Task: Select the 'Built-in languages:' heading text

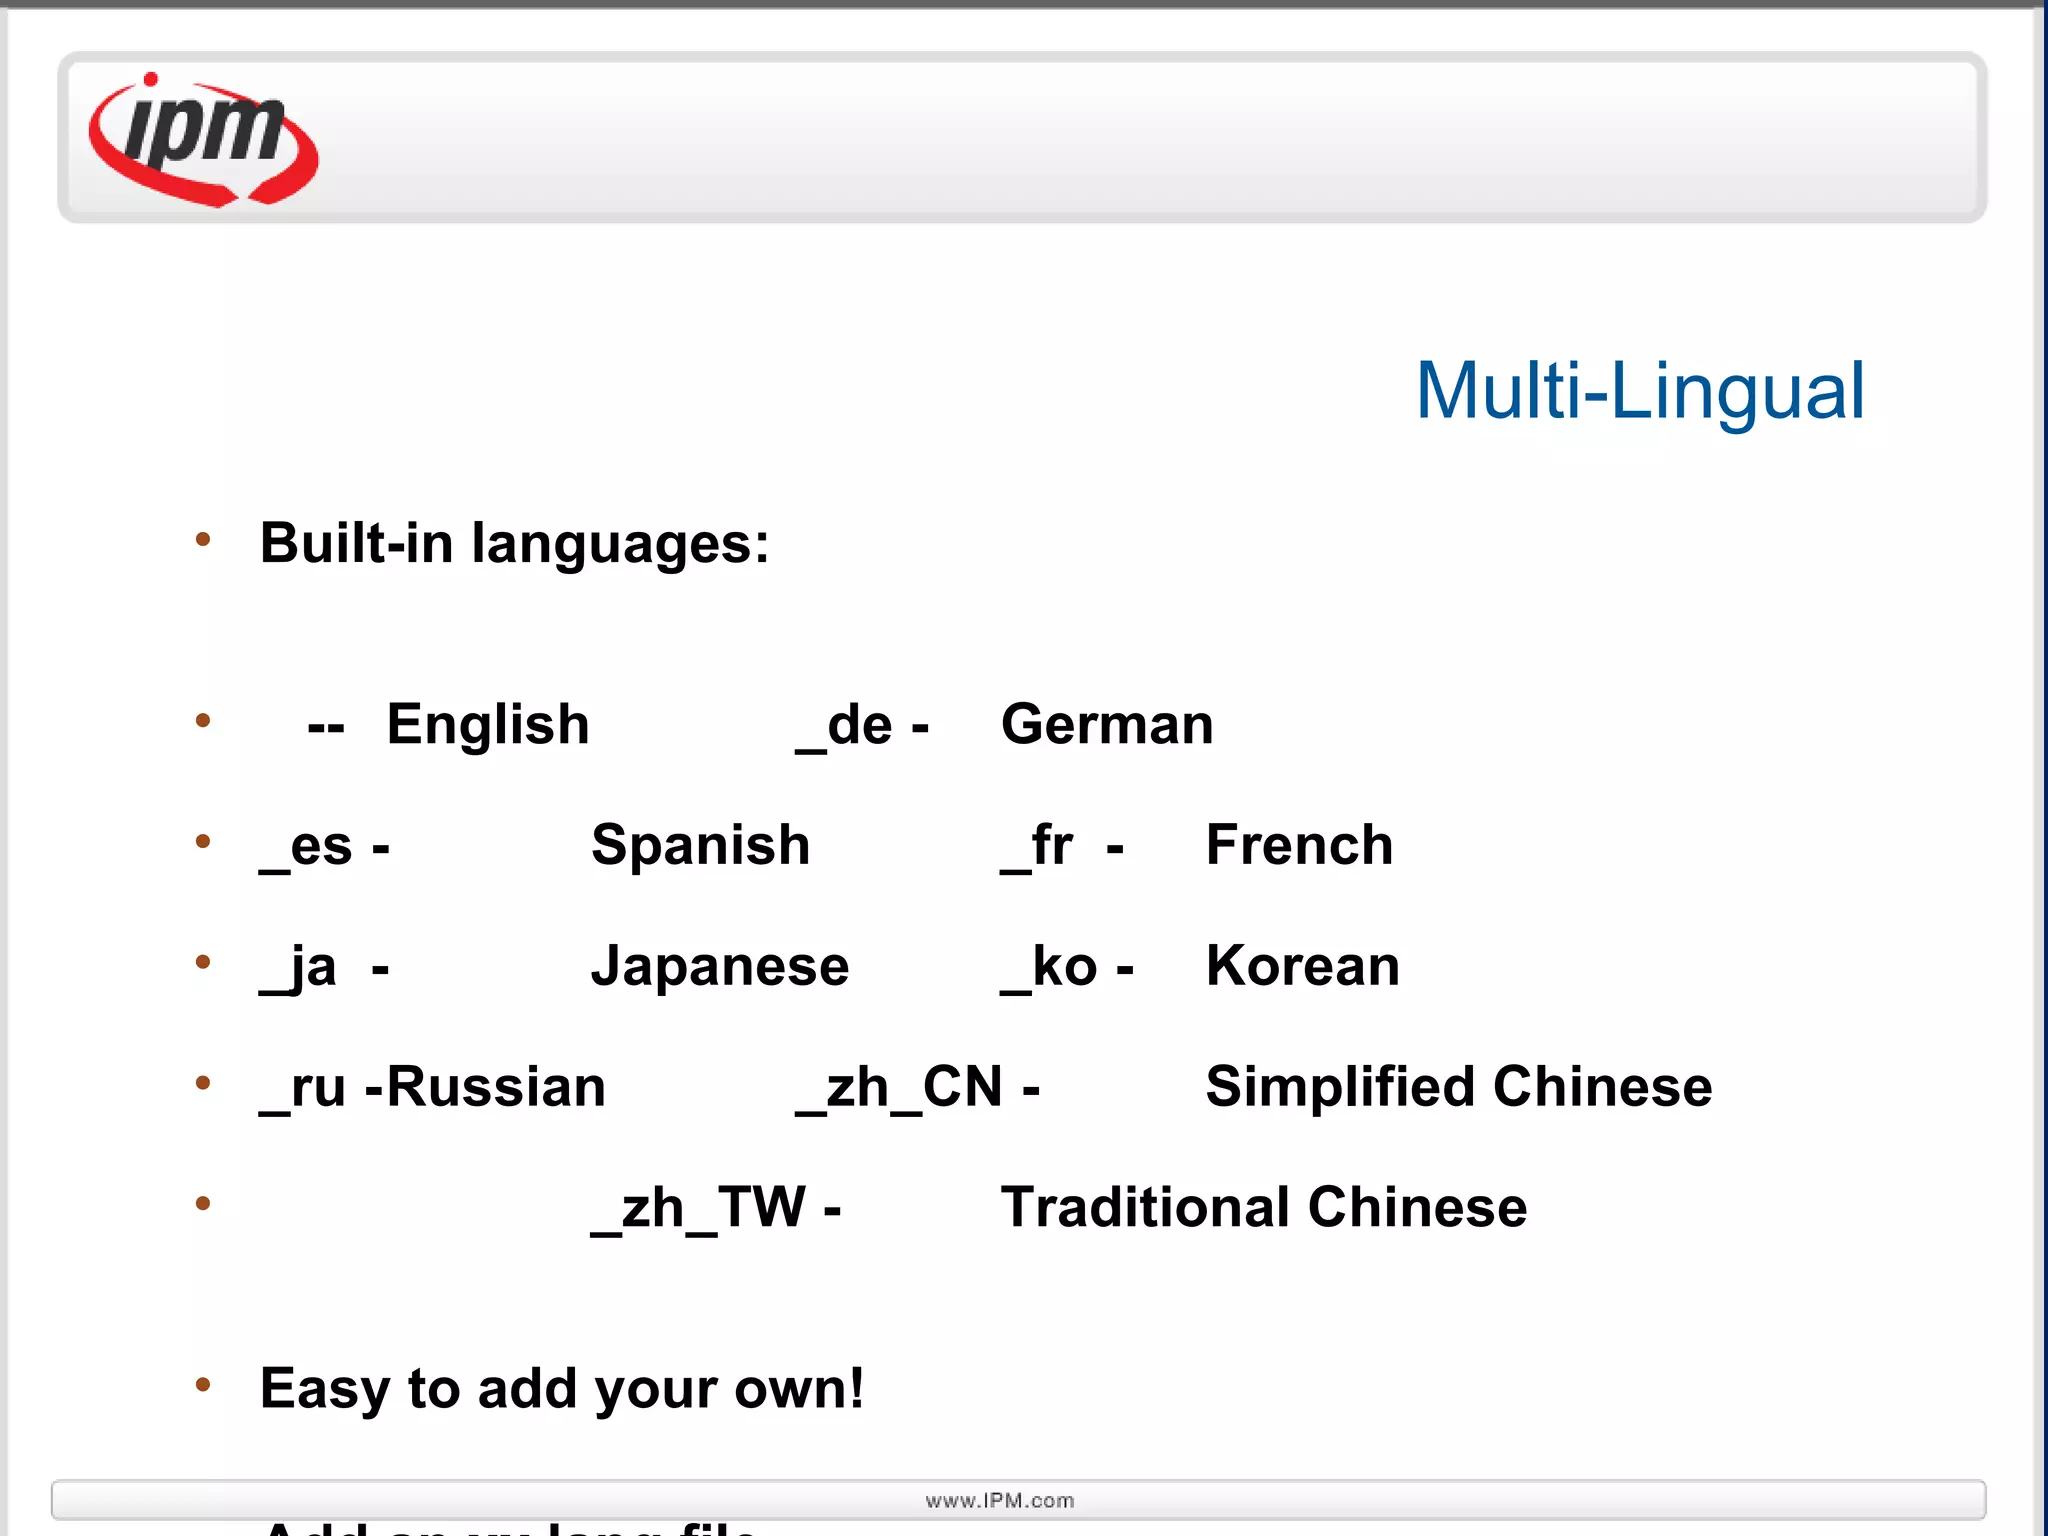Action: [x=515, y=545]
